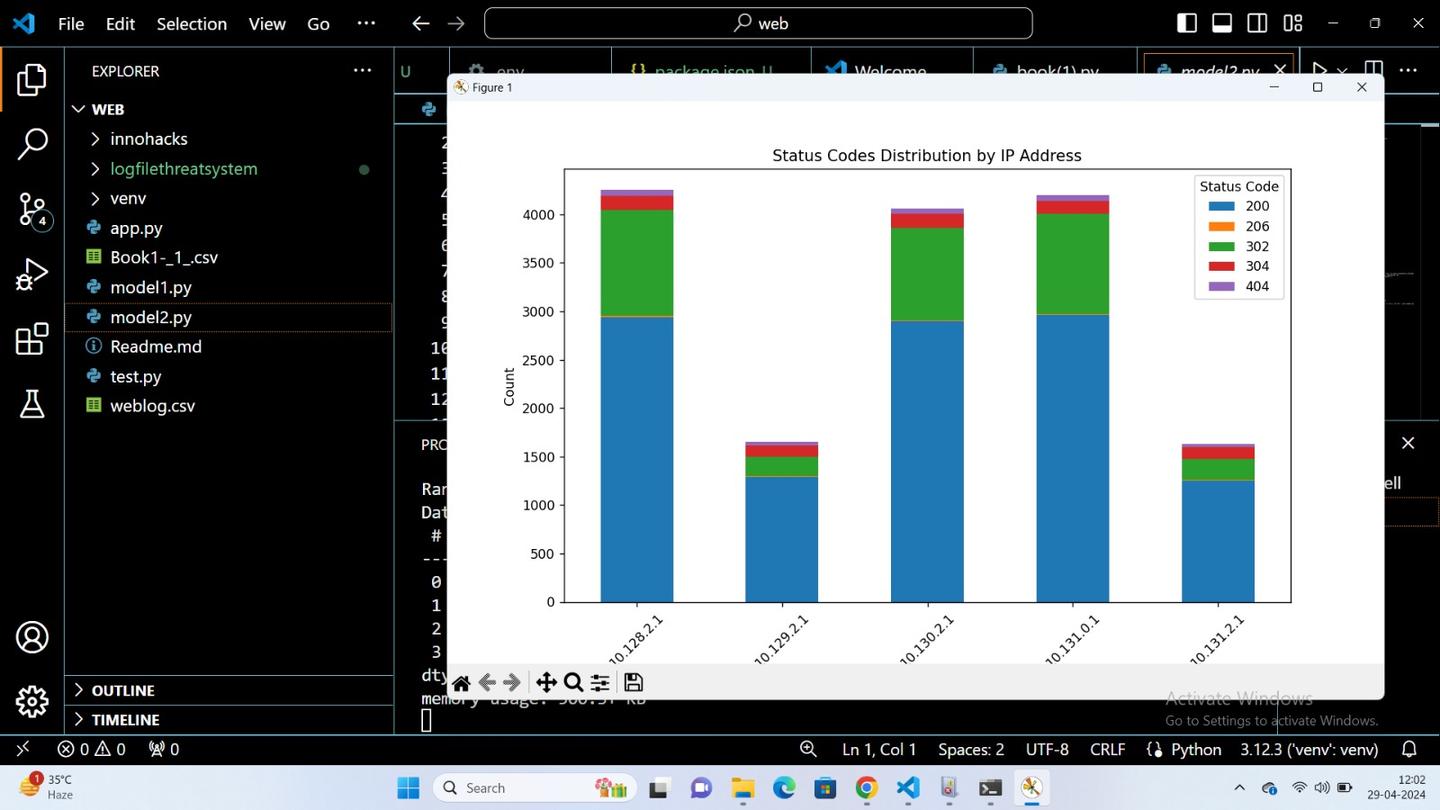Open Source Control view with badge
This screenshot has width=1440, height=810.
click(x=32, y=209)
